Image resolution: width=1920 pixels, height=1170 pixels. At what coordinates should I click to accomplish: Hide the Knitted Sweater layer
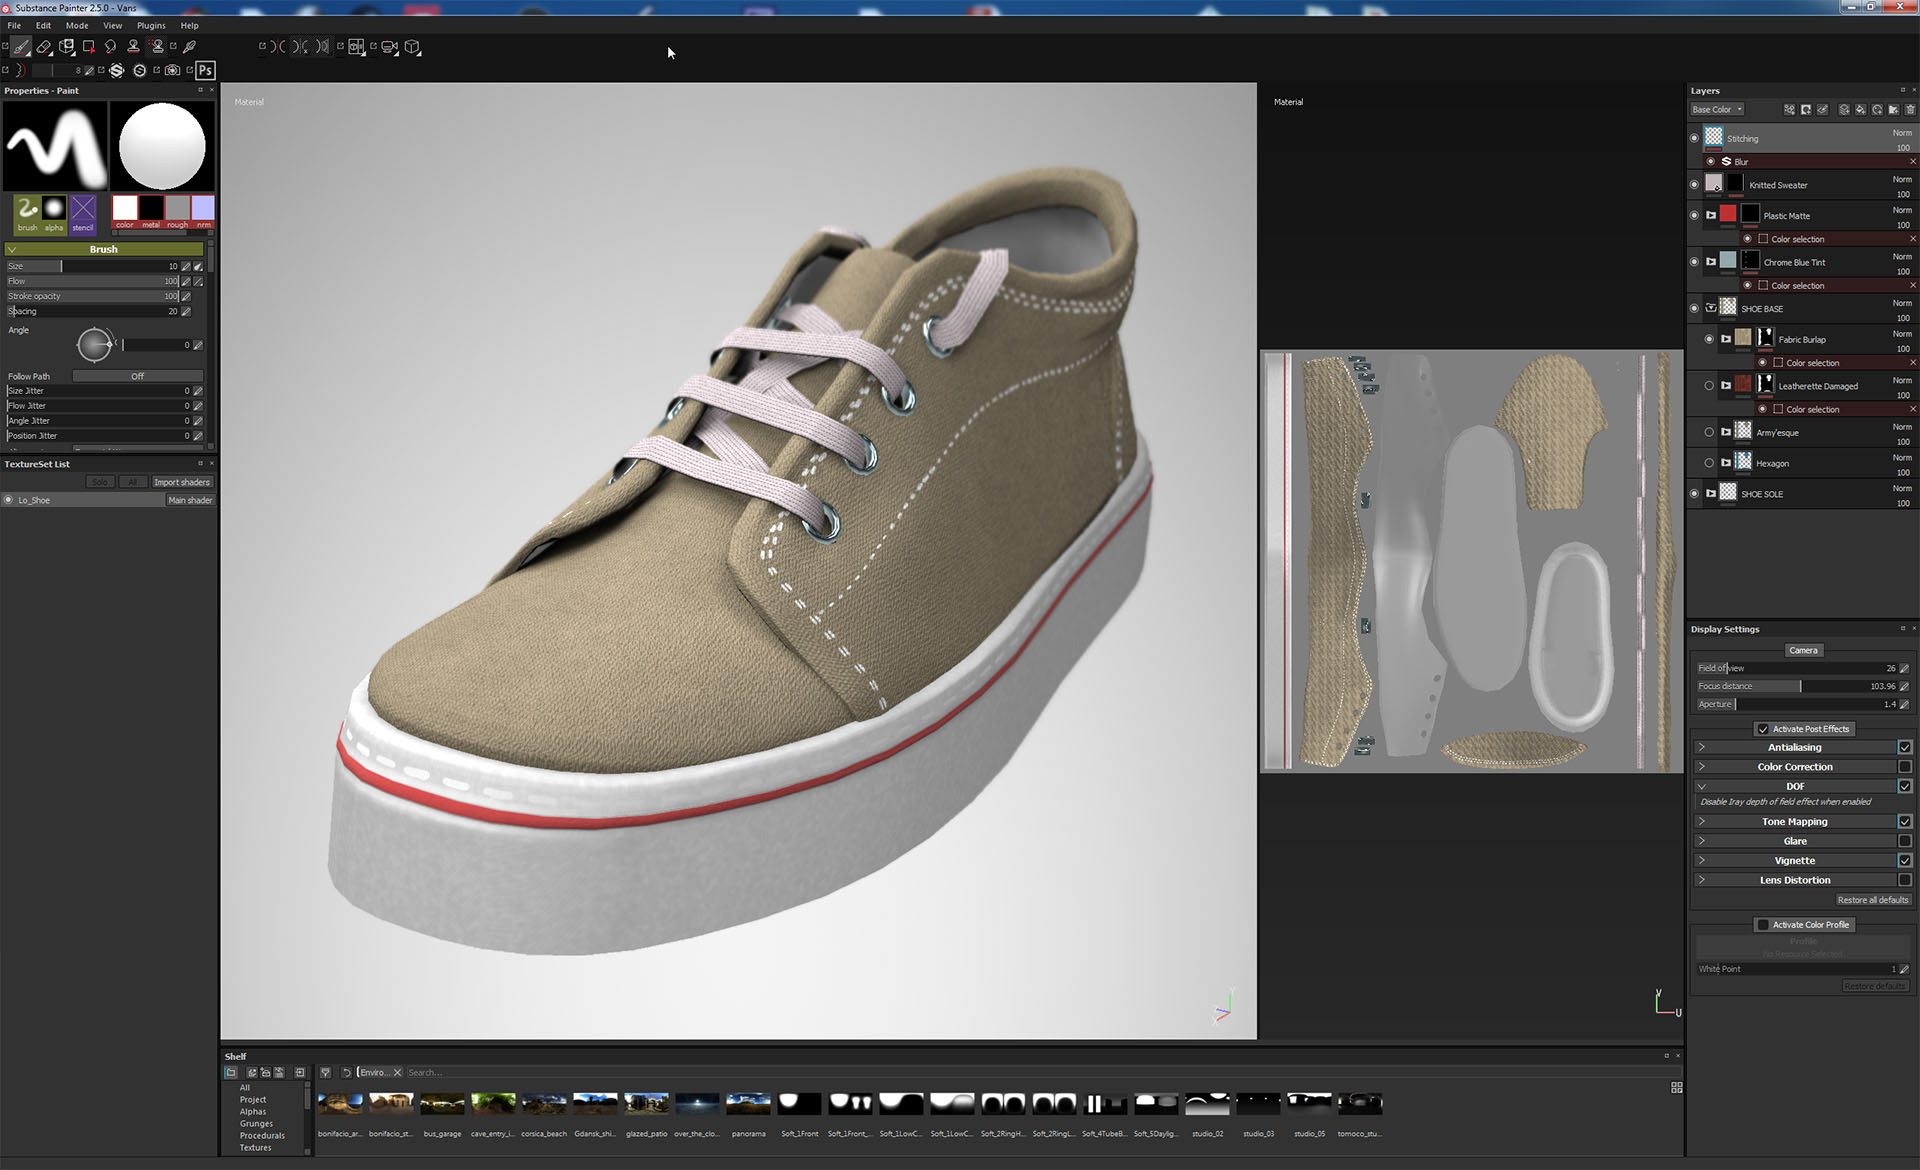(x=1694, y=185)
